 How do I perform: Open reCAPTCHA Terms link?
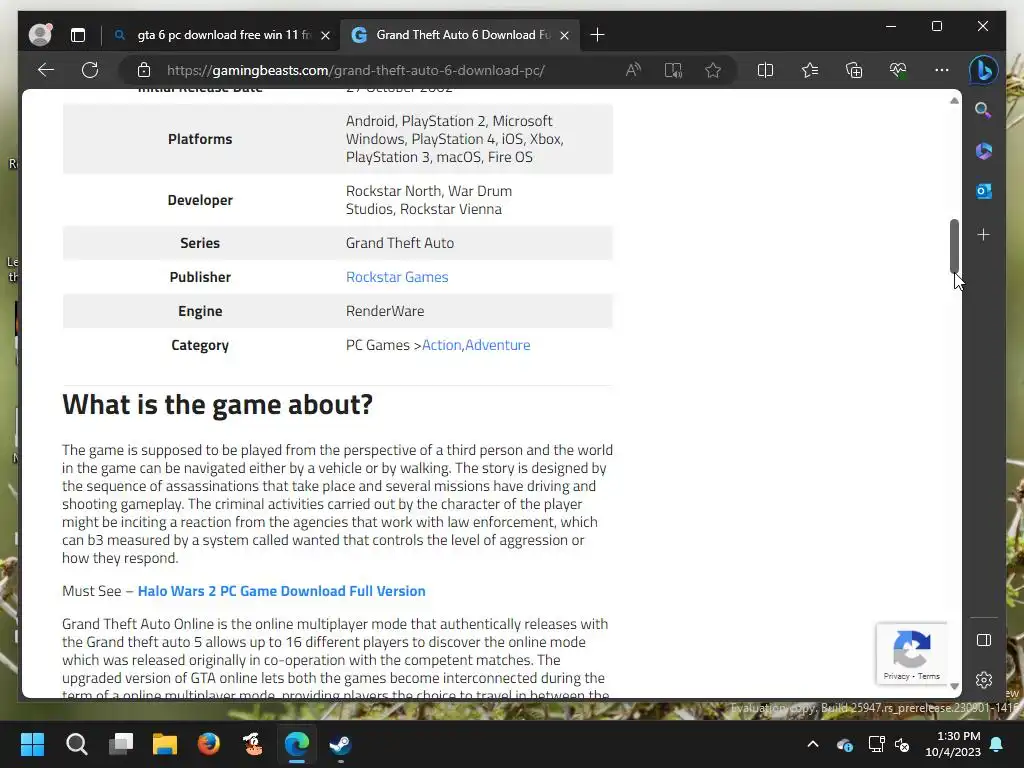(x=929, y=677)
